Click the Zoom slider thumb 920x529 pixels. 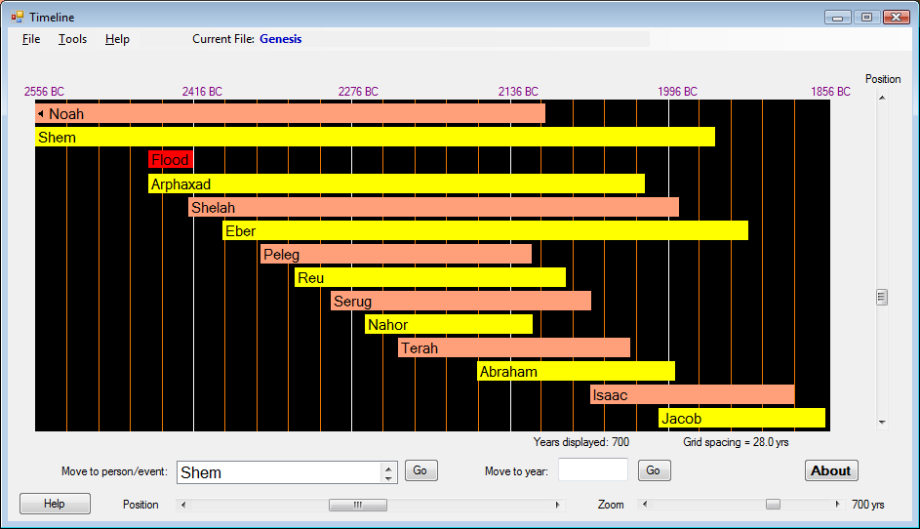coord(773,505)
